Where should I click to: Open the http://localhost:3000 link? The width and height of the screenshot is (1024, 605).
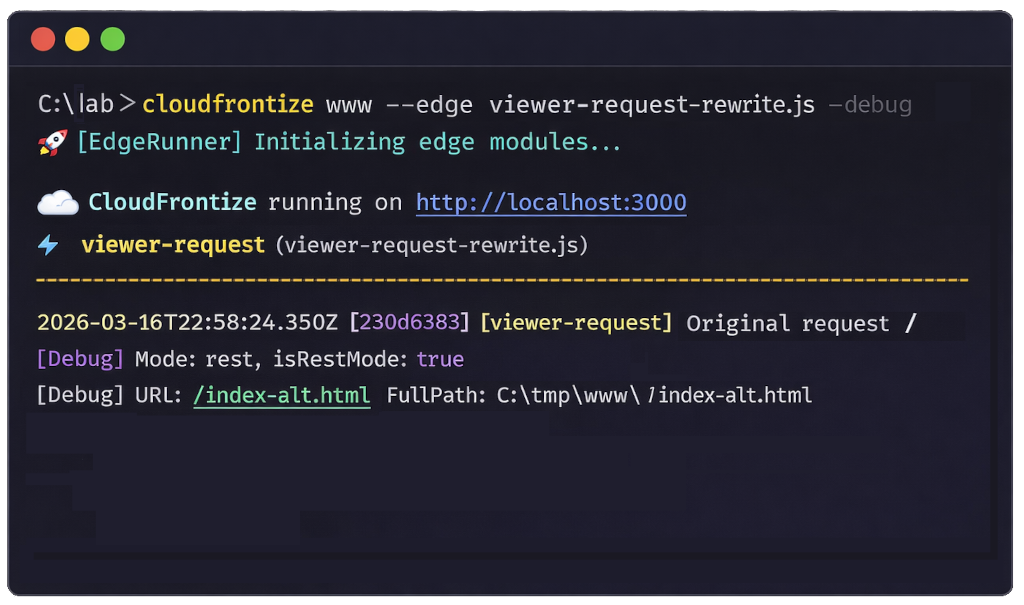[551, 203]
